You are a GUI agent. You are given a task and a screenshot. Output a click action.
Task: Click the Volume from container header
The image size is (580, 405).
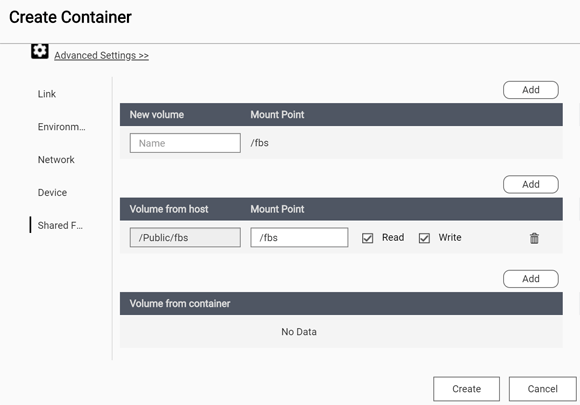pyautogui.click(x=180, y=304)
